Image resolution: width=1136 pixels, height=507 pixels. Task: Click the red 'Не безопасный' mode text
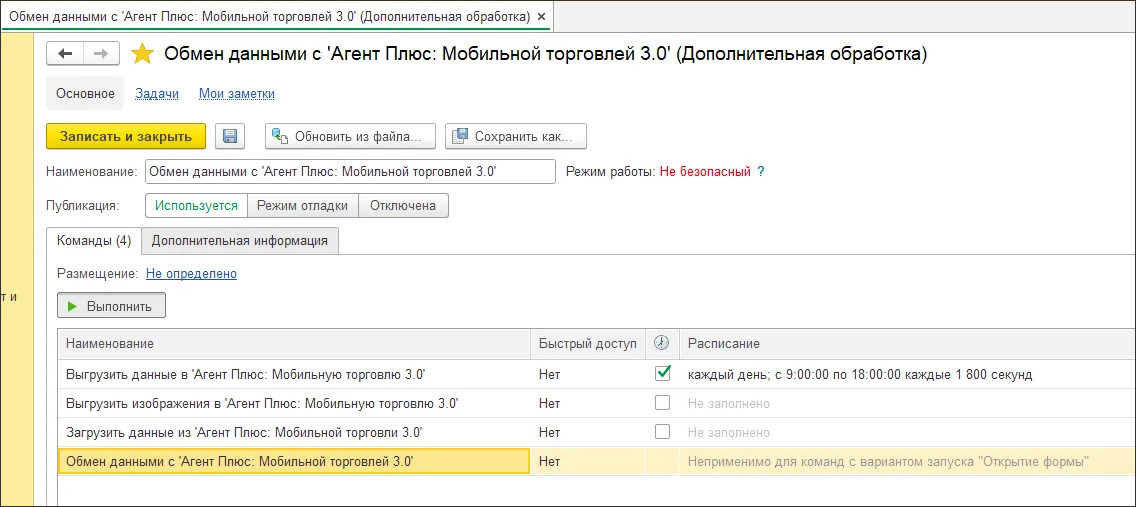(705, 172)
